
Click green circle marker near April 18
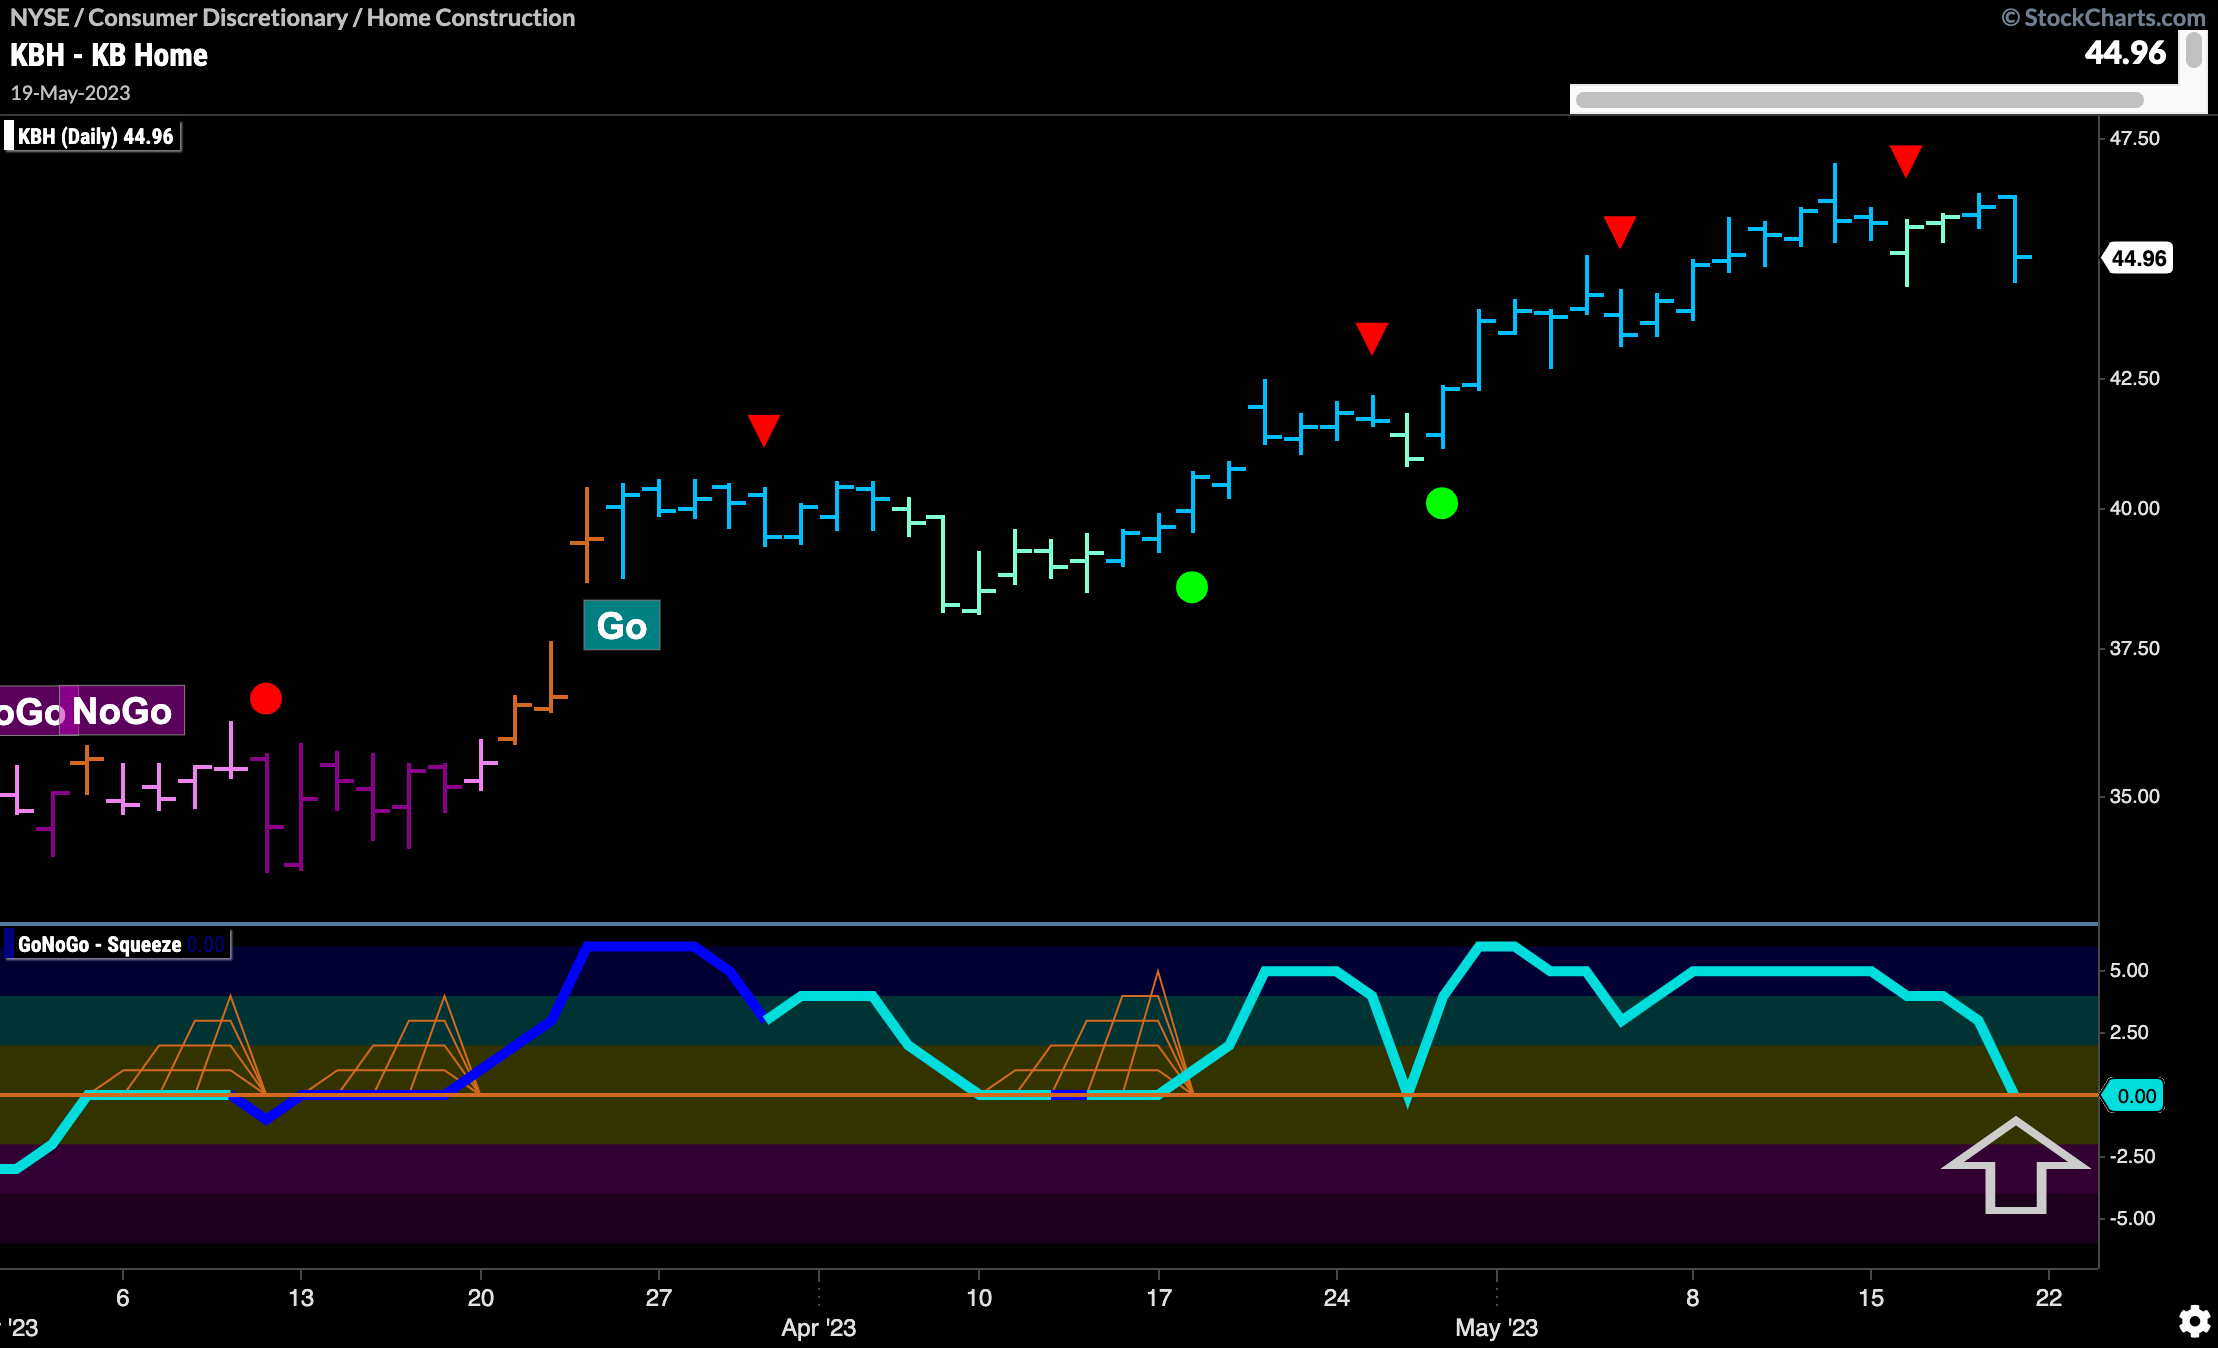1192,587
